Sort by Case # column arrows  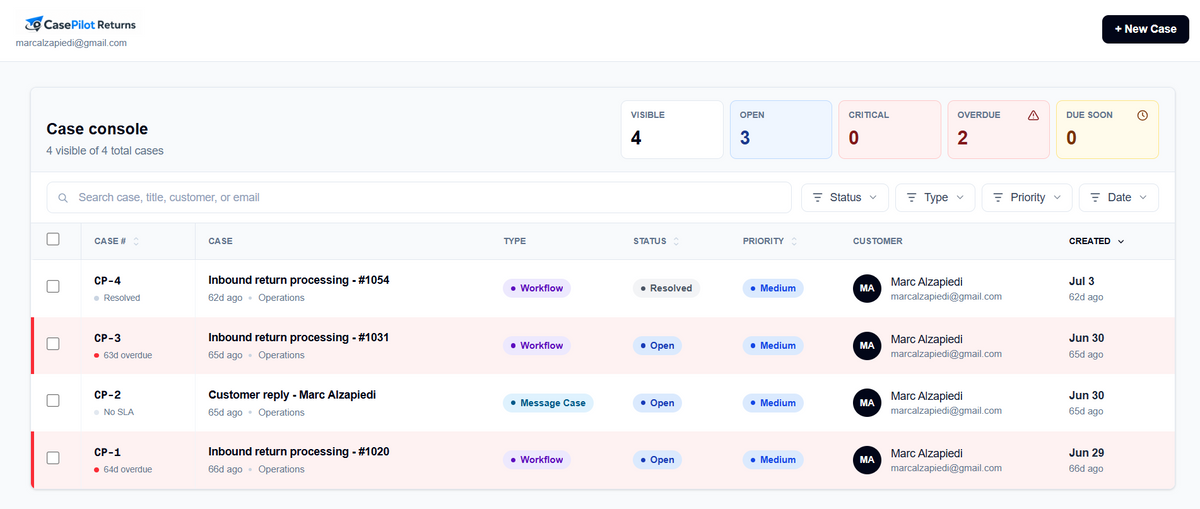(x=136, y=241)
